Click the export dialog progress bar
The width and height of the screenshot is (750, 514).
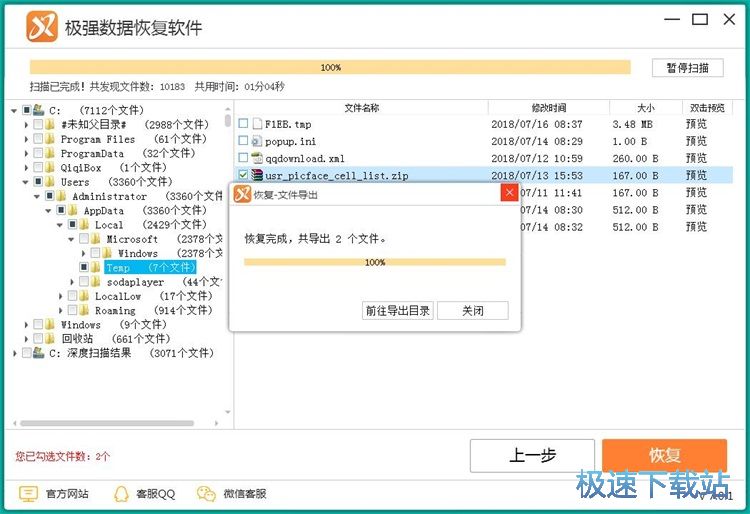(375, 262)
